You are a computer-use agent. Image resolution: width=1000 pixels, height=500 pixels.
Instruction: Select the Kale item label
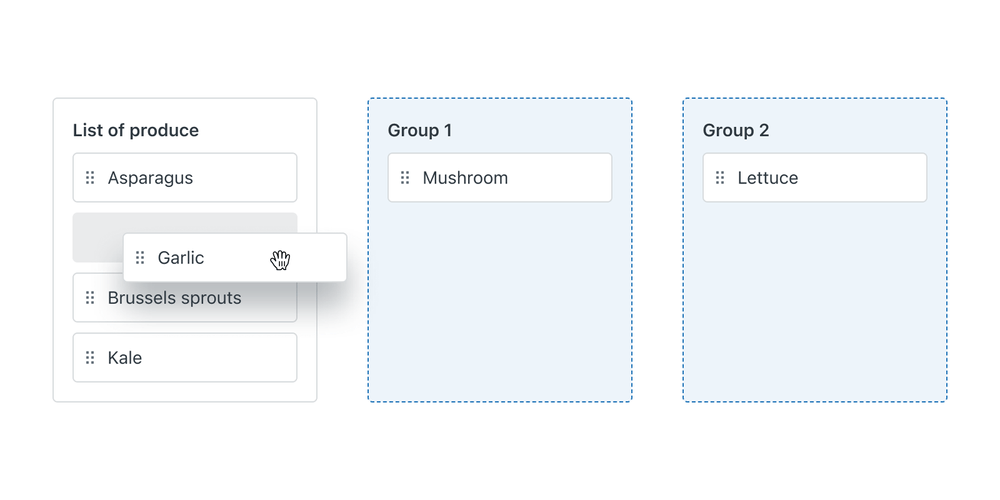point(125,358)
